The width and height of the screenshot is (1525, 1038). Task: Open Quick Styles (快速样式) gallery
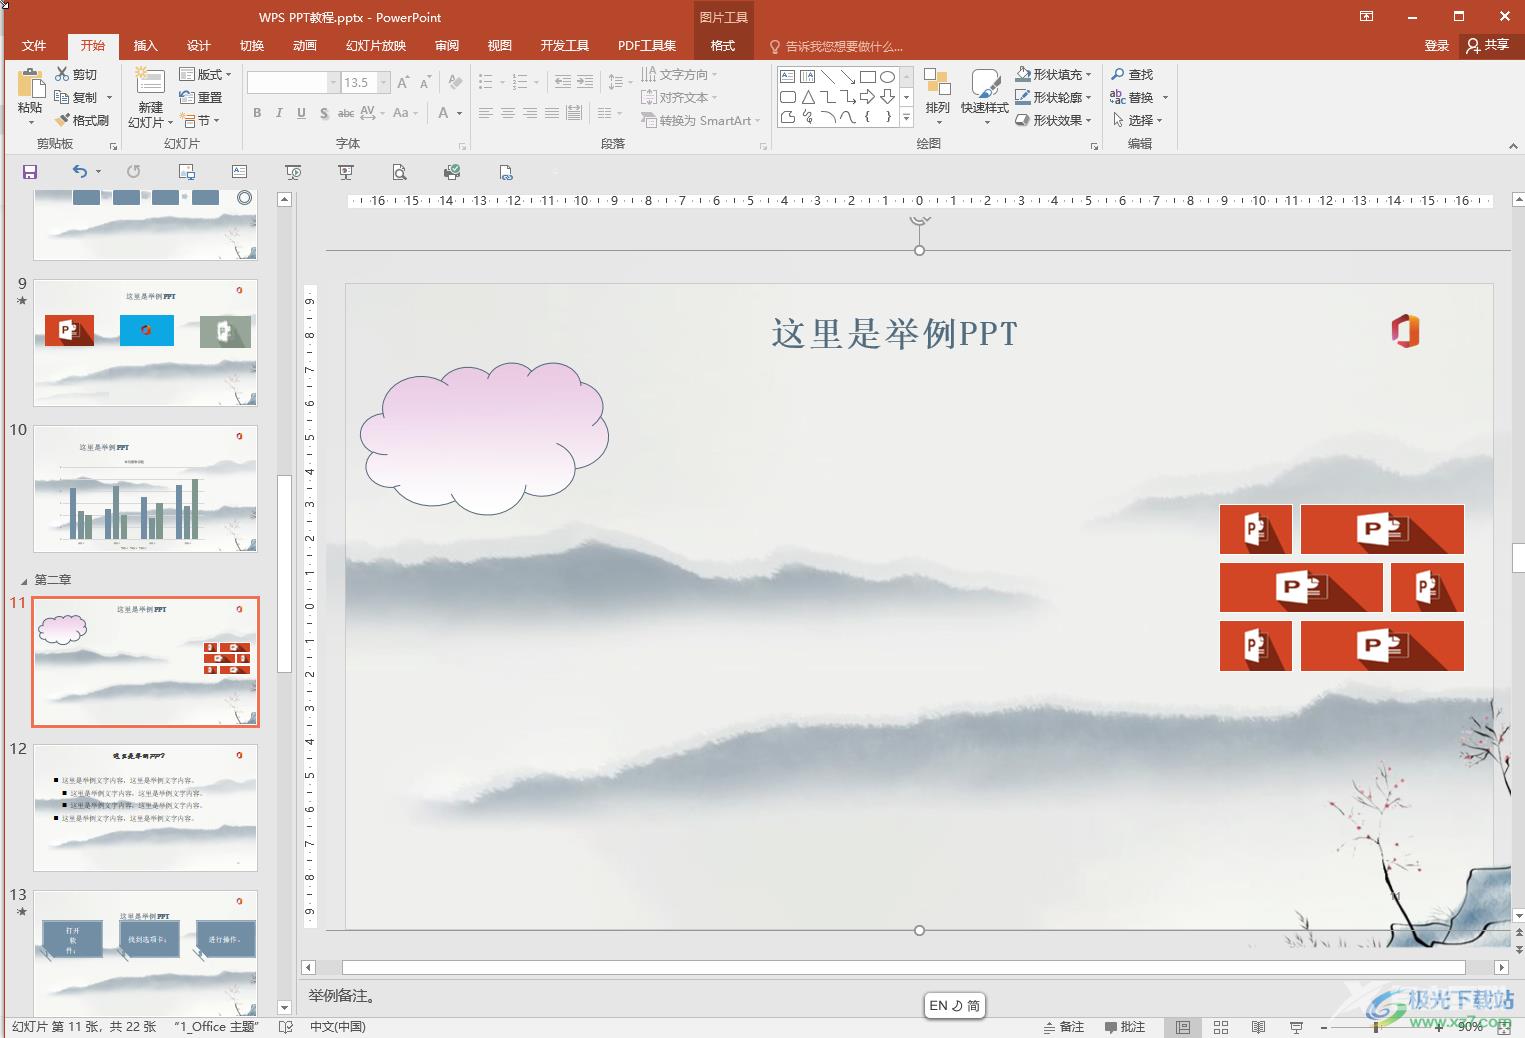[x=985, y=95]
